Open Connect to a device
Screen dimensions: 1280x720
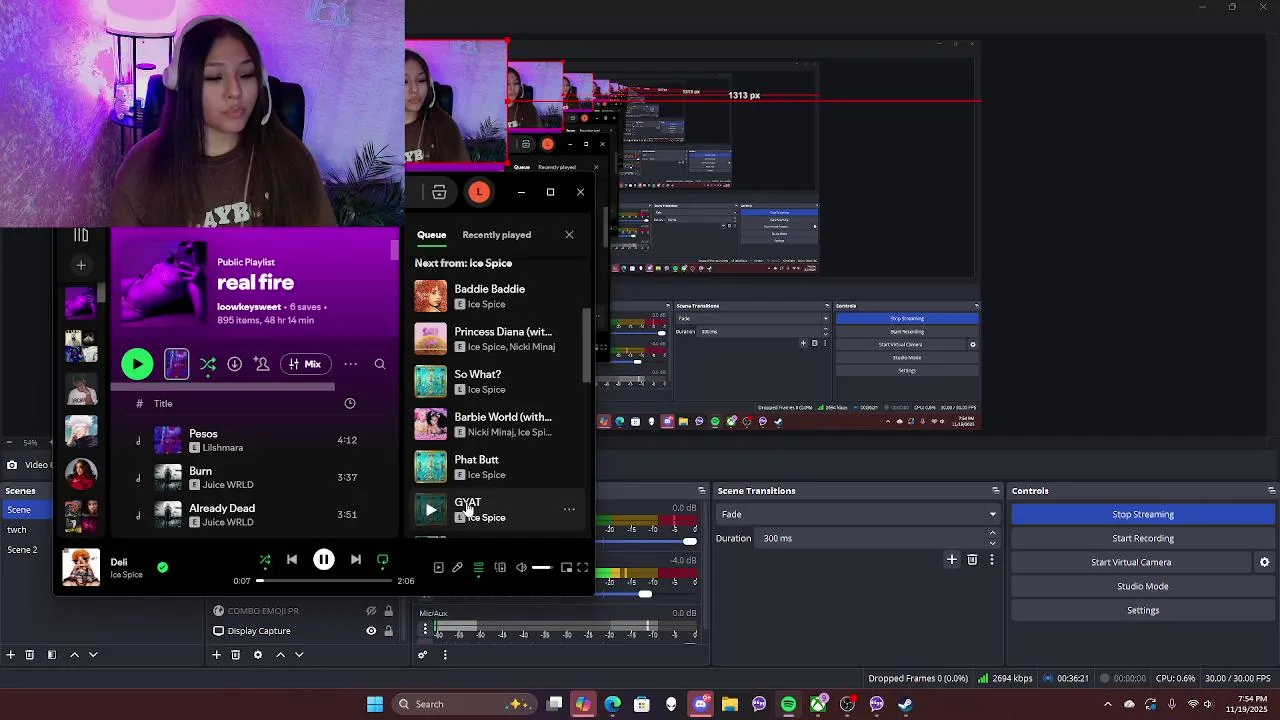tap(500, 568)
